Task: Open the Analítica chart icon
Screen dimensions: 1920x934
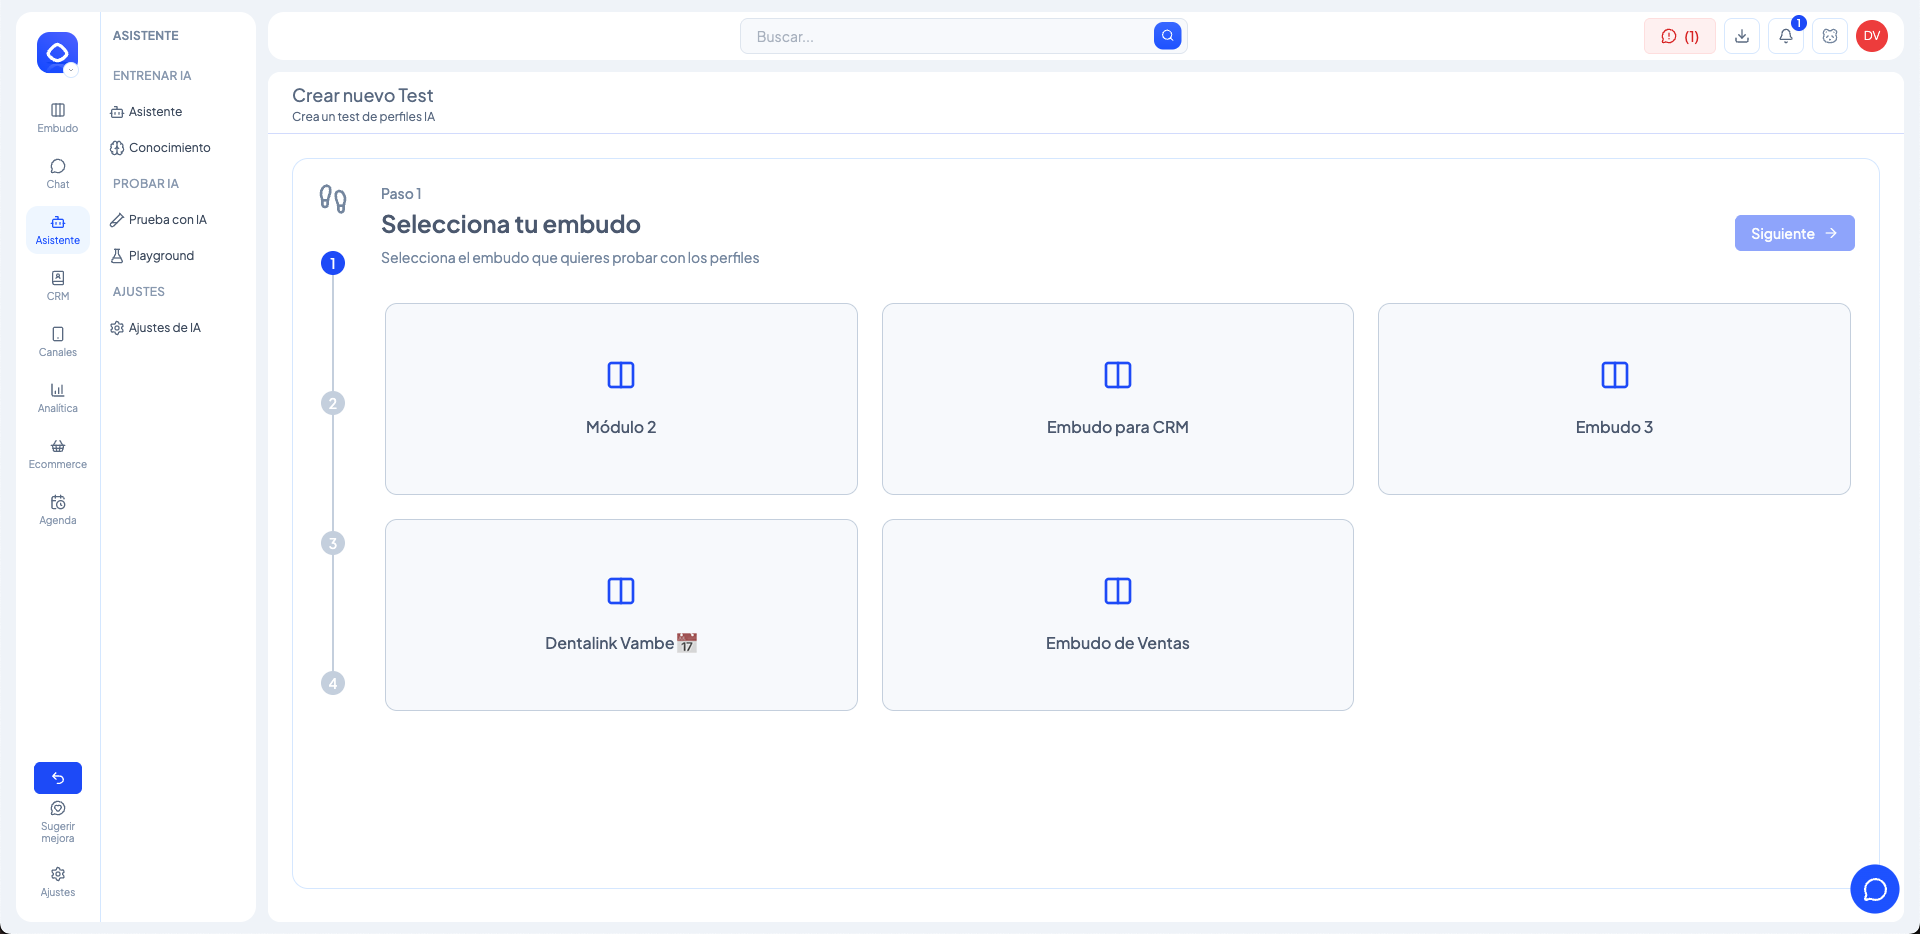Action: coord(58,397)
